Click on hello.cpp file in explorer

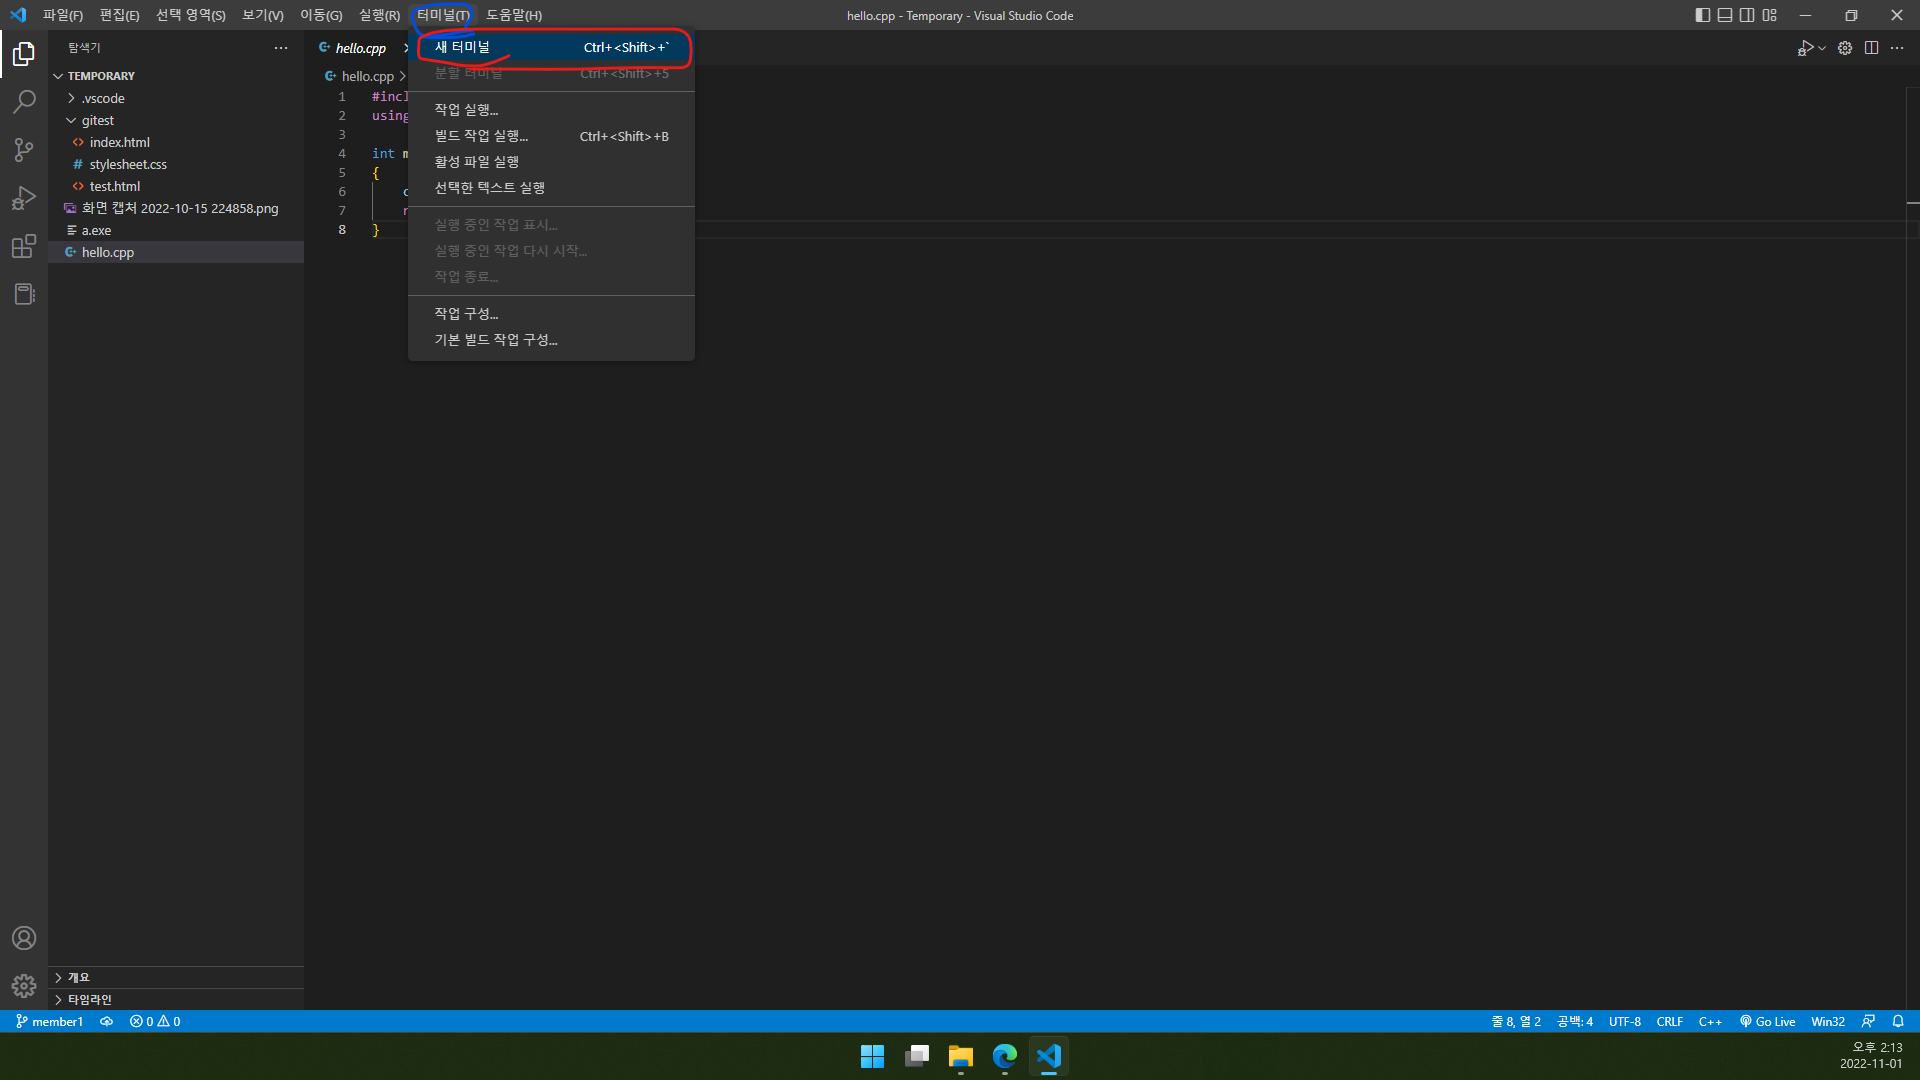(x=107, y=251)
